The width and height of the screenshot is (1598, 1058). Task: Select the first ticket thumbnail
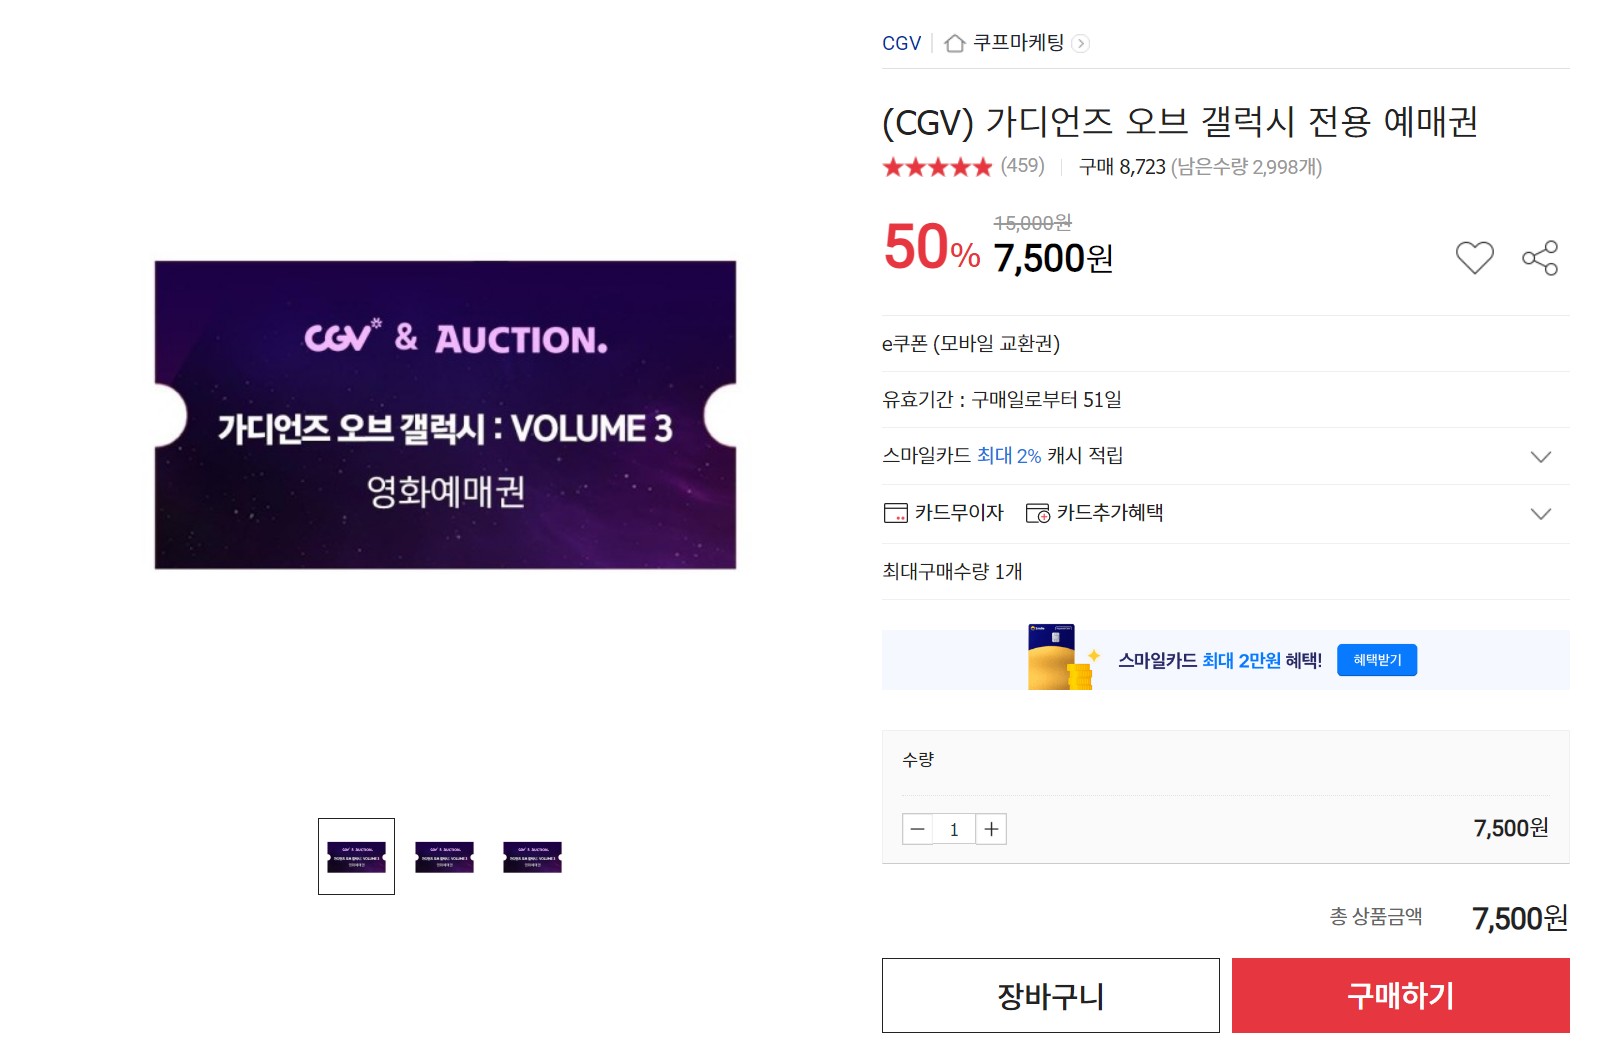point(355,858)
